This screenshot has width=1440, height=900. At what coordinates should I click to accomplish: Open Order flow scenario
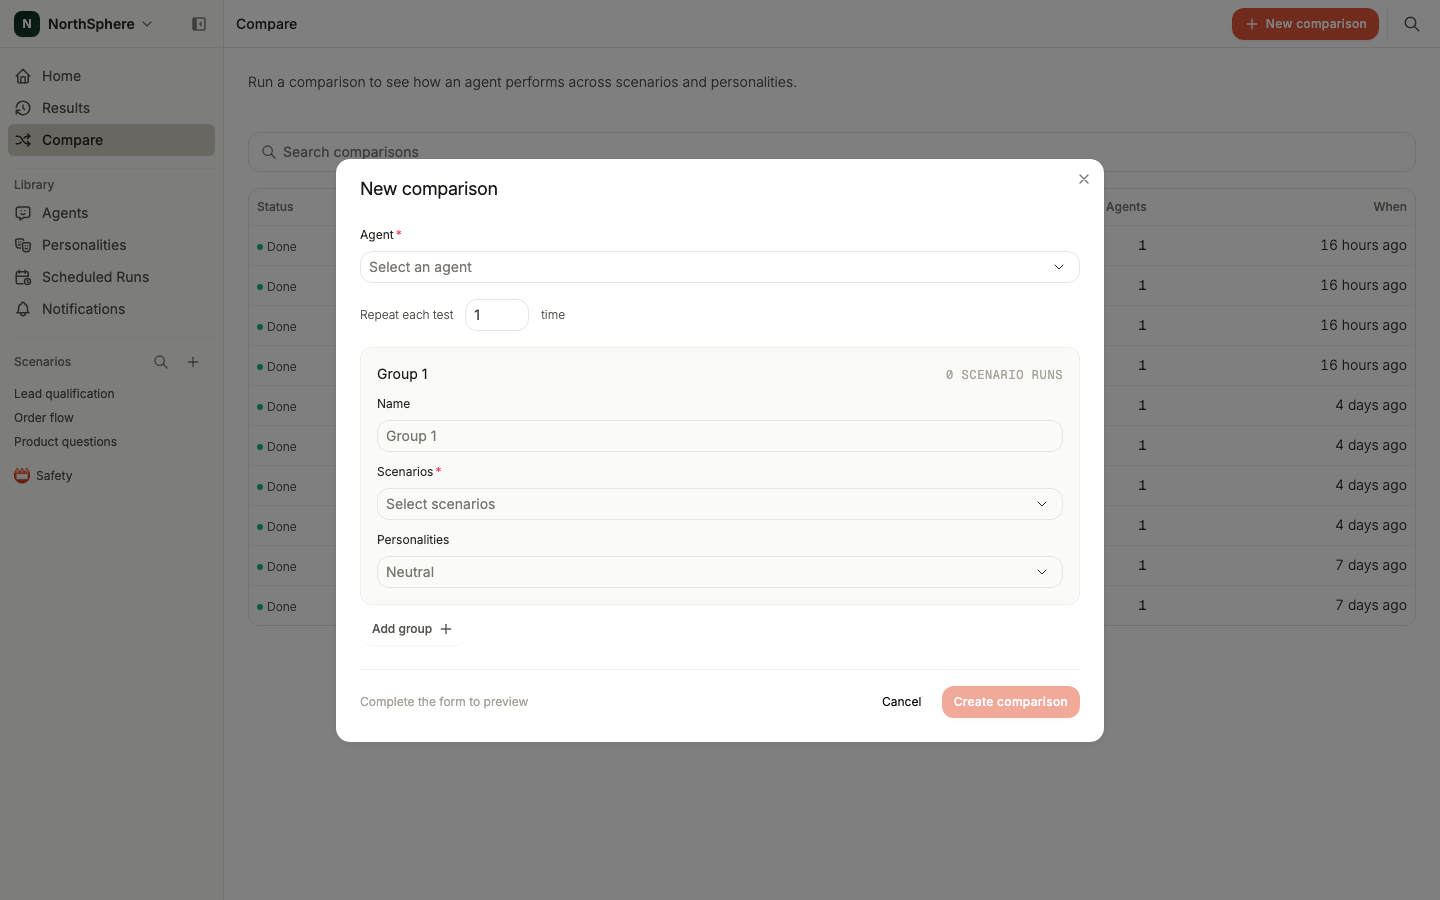coord(44,418)
